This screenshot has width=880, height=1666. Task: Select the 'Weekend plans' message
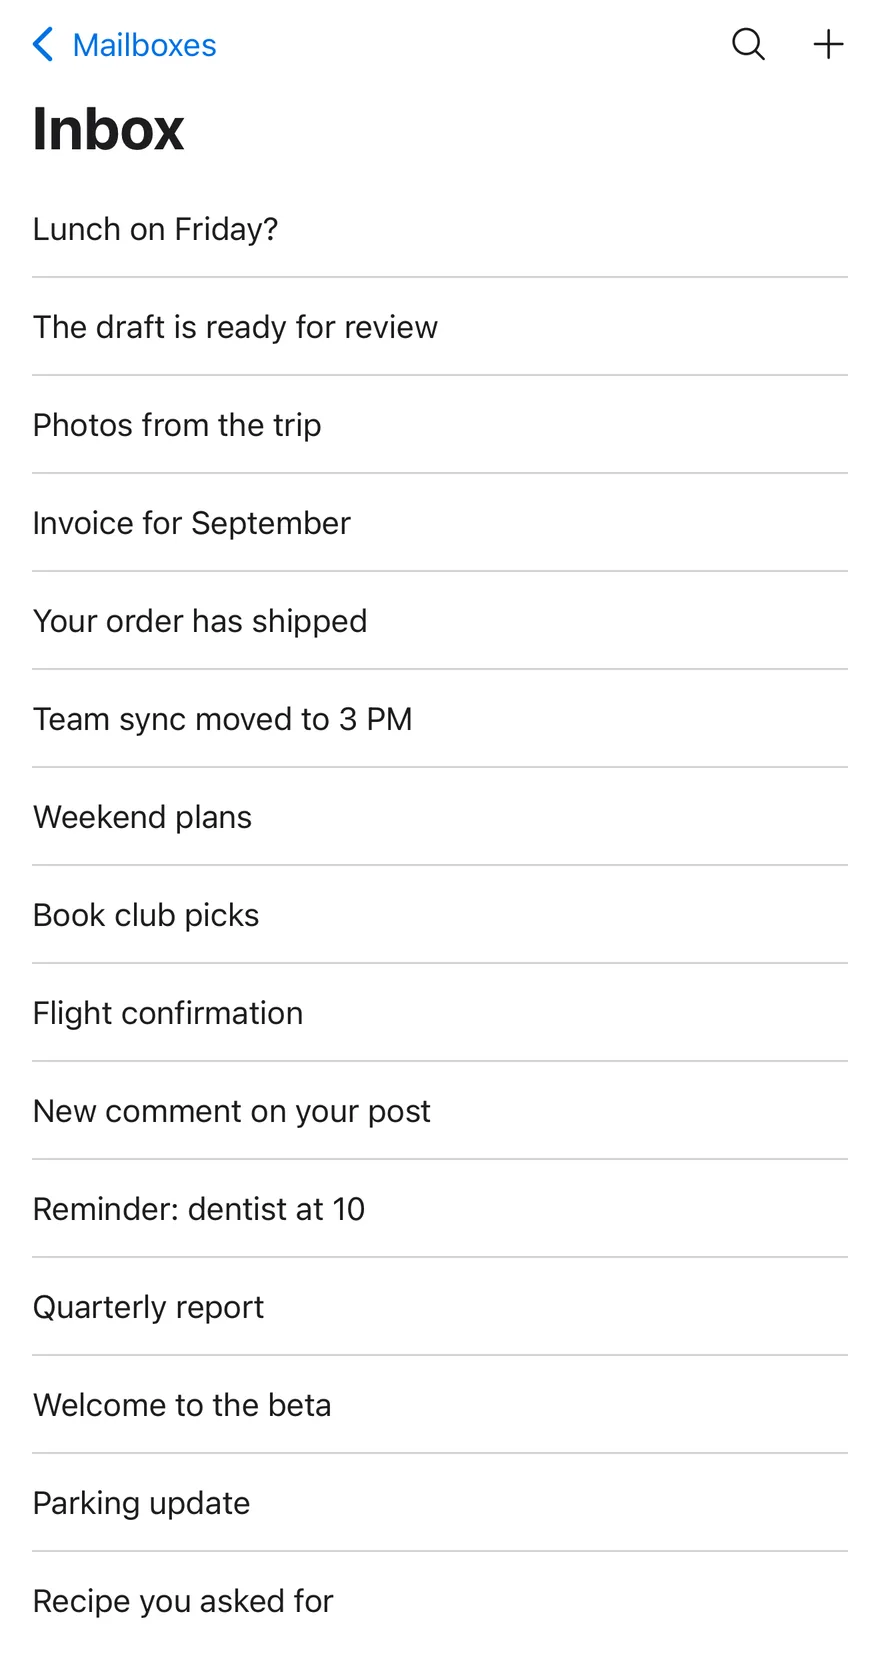point(440,817)
